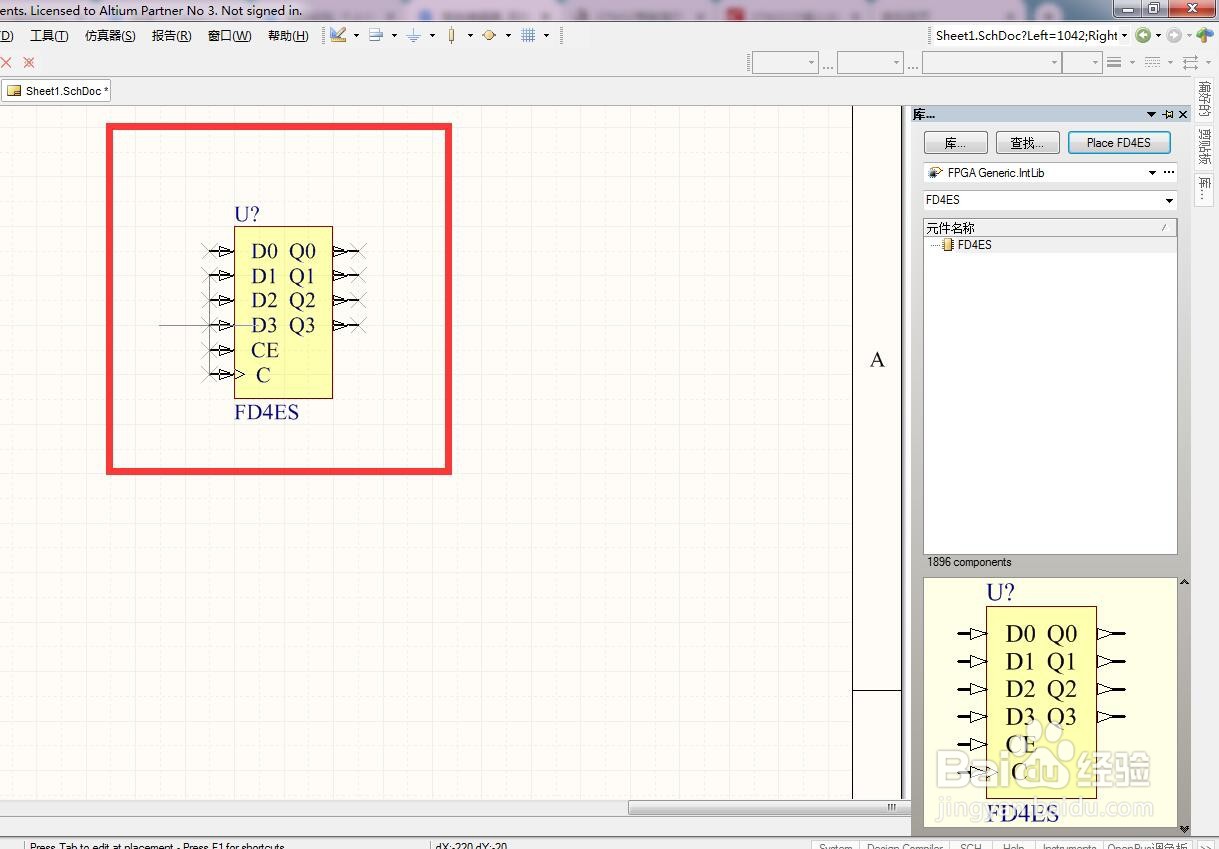
Task: Open the 仿真器(S) menu
Action: (110, 35)
